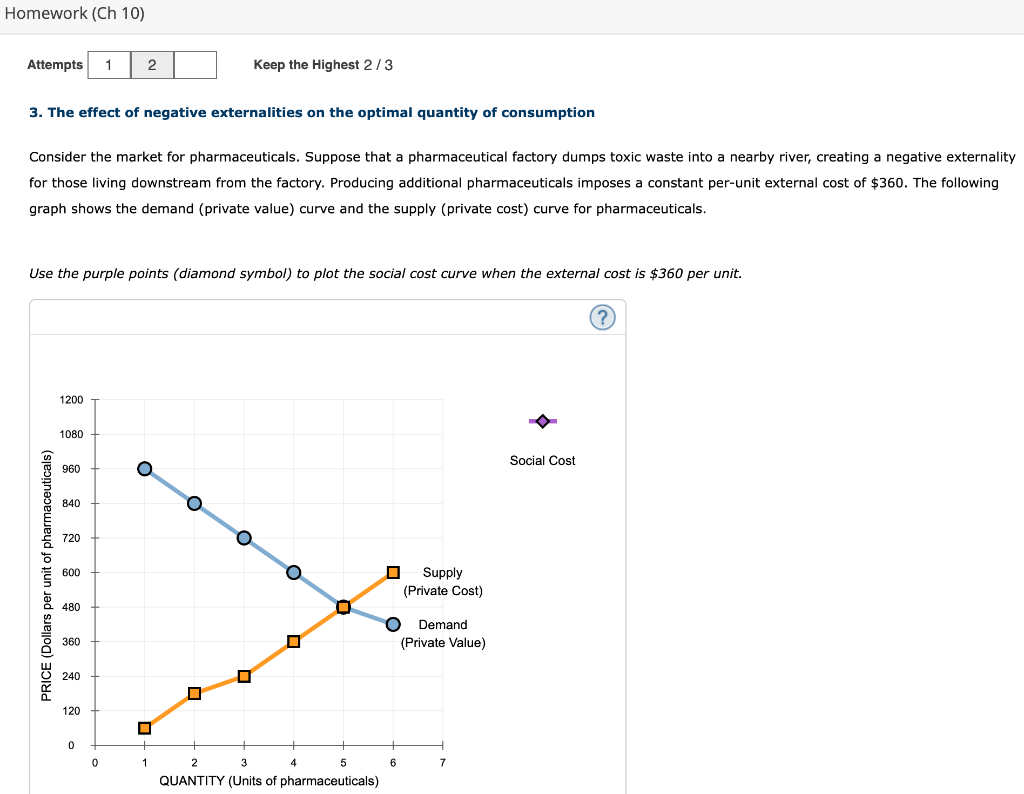
Task: Select the orange square at quantity 1
Action: [144, 727]
